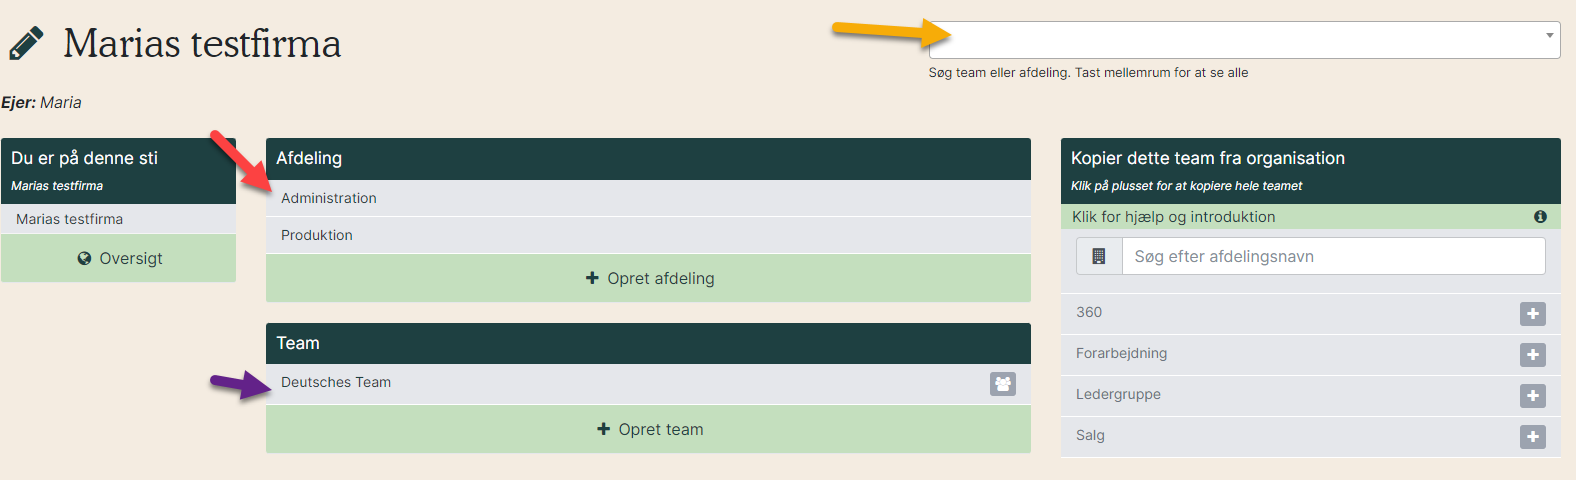
Task: Click the plus icon beside Ledergruppe
Action: (1533, 396)
